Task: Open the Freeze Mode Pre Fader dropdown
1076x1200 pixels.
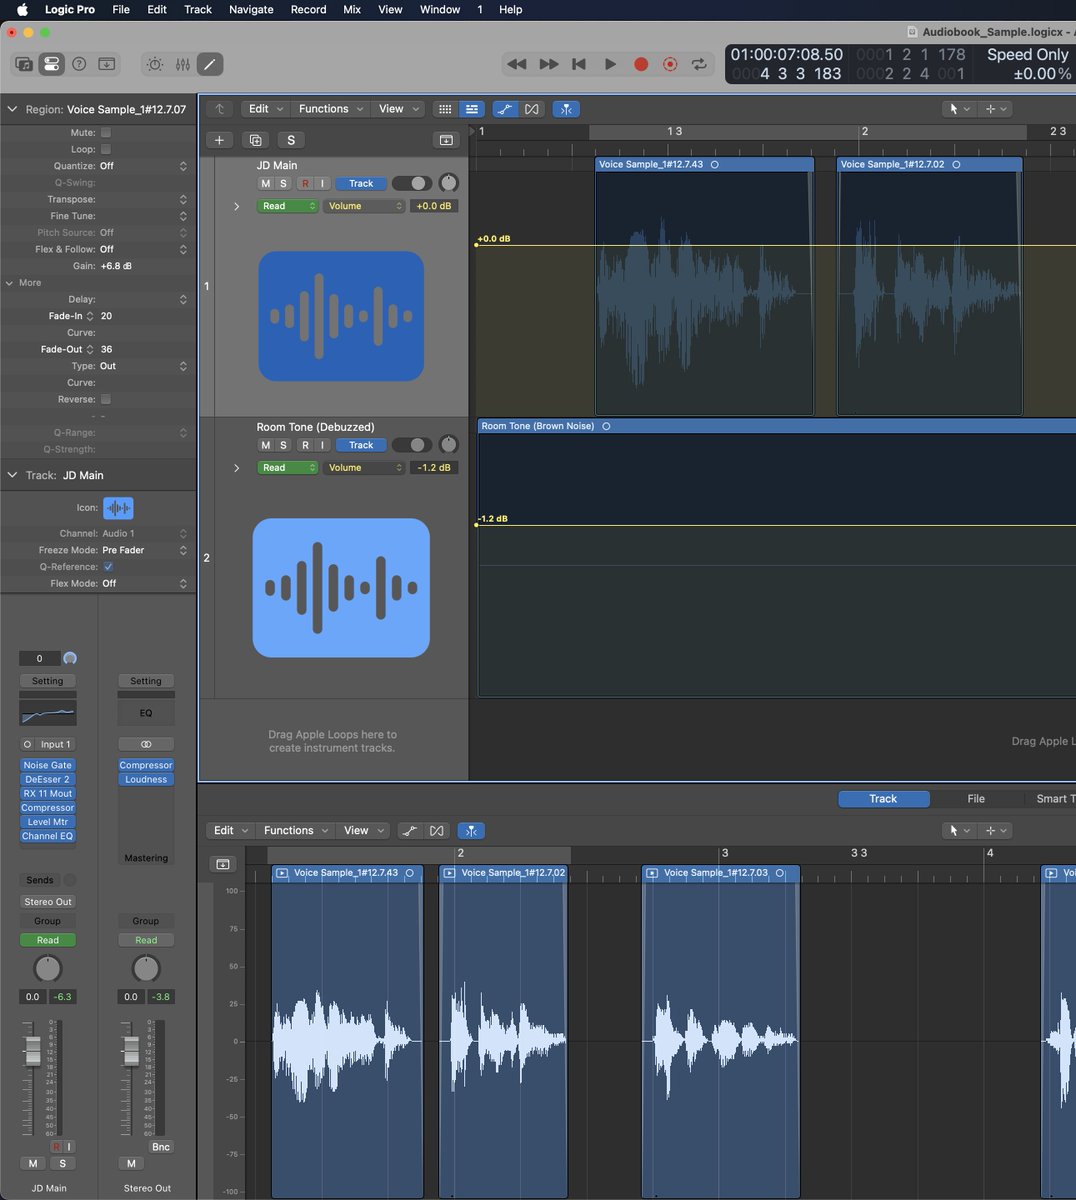Action: [143, 550]
